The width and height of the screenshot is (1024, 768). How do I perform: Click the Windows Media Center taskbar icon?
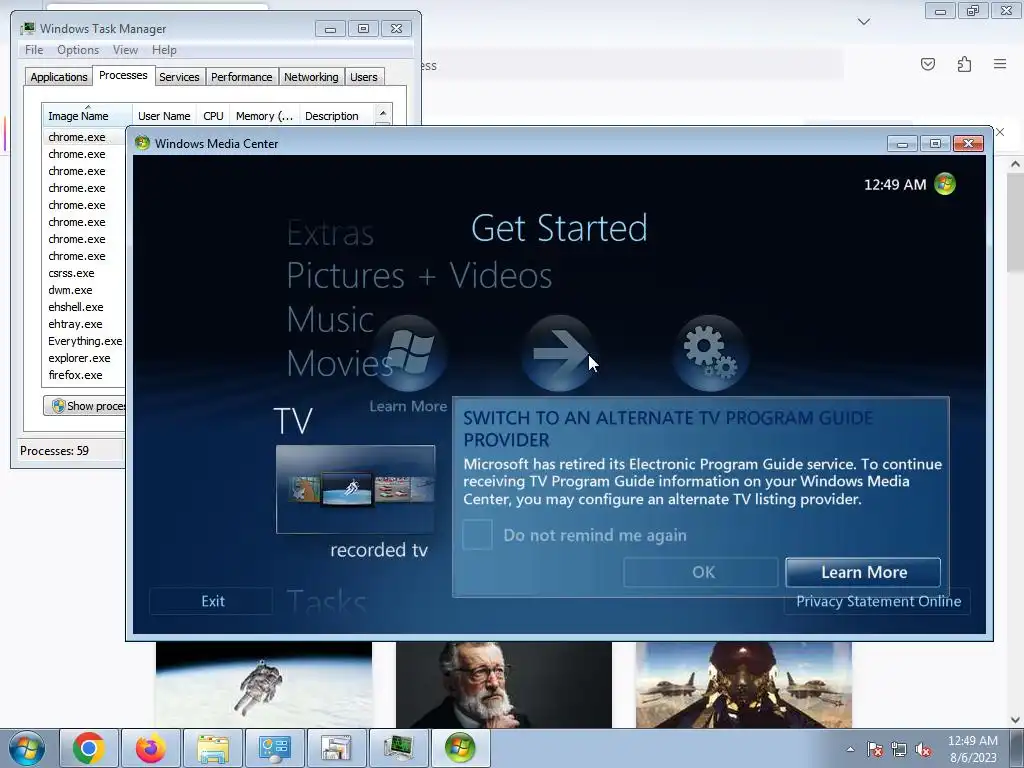(x=460, y=748)
